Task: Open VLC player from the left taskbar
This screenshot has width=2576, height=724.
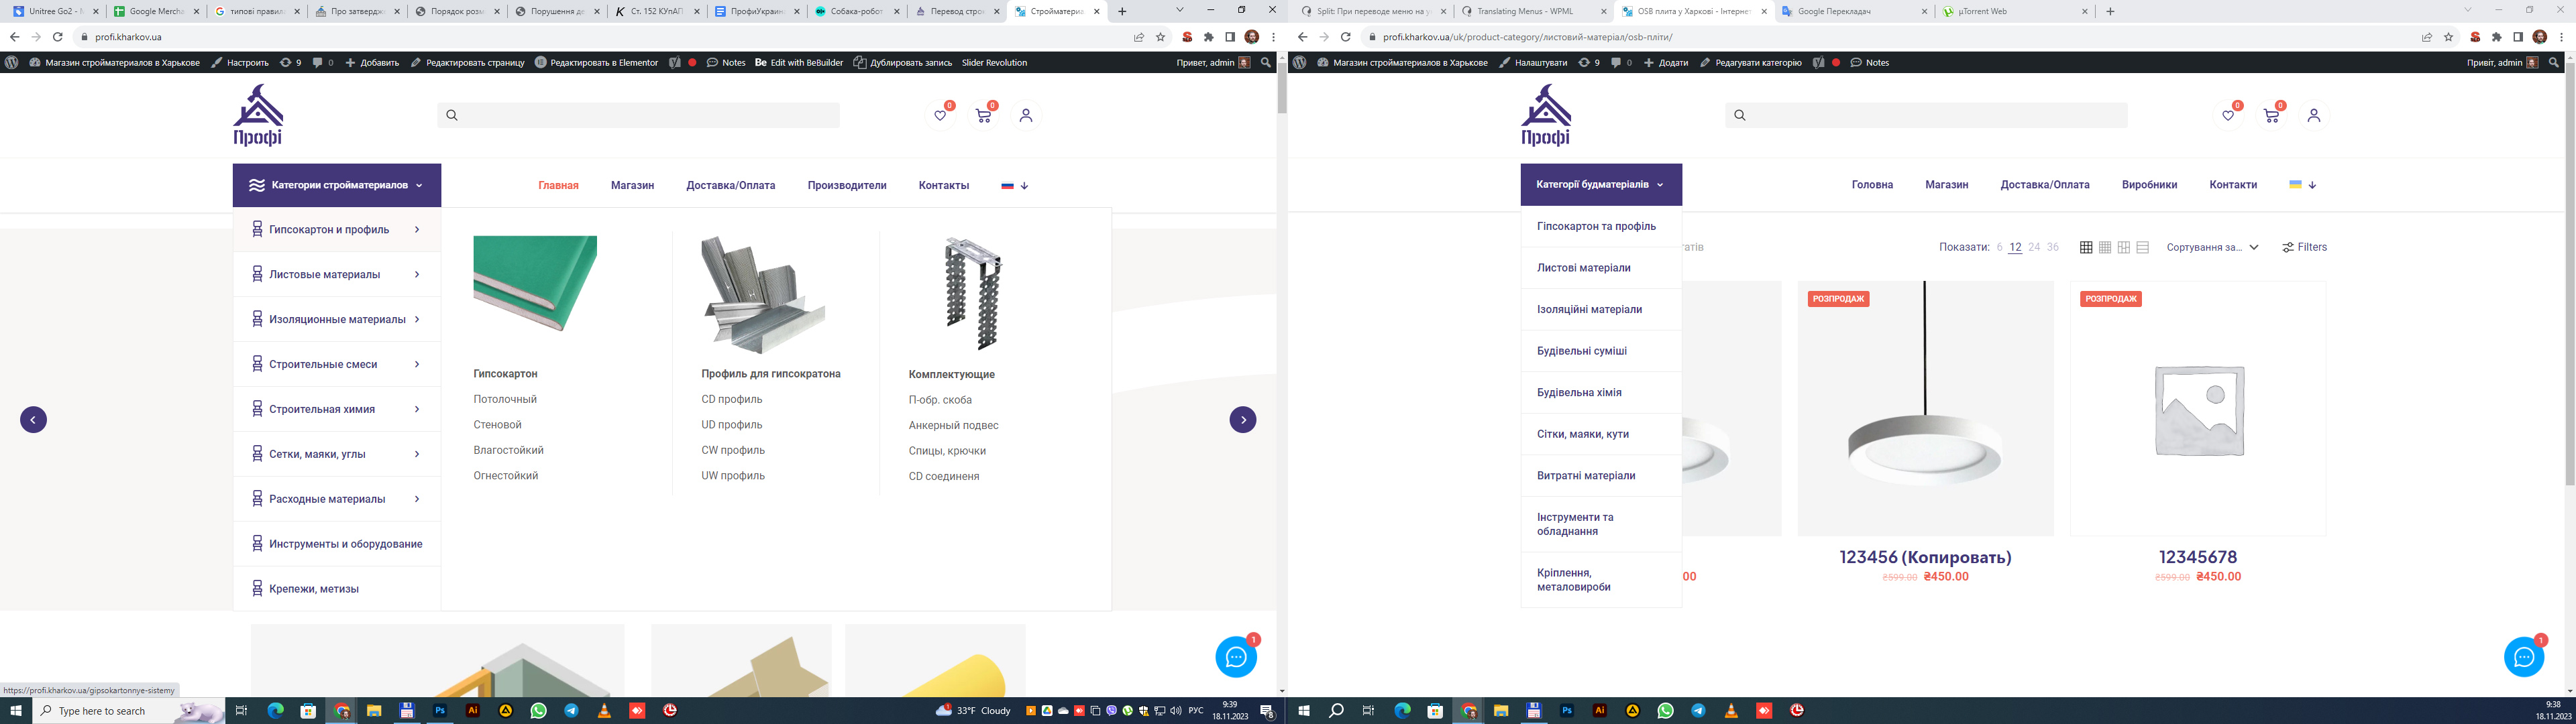Action: tap(604, 711)
